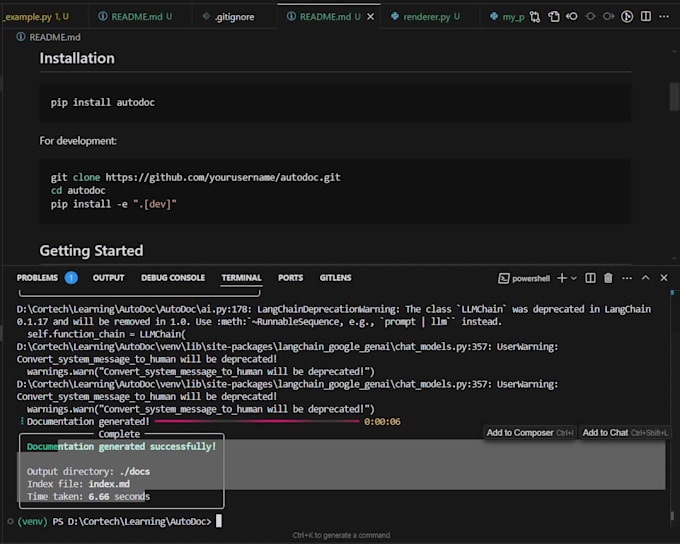Click the pink documentation progress bar

[x=257, y=421]
